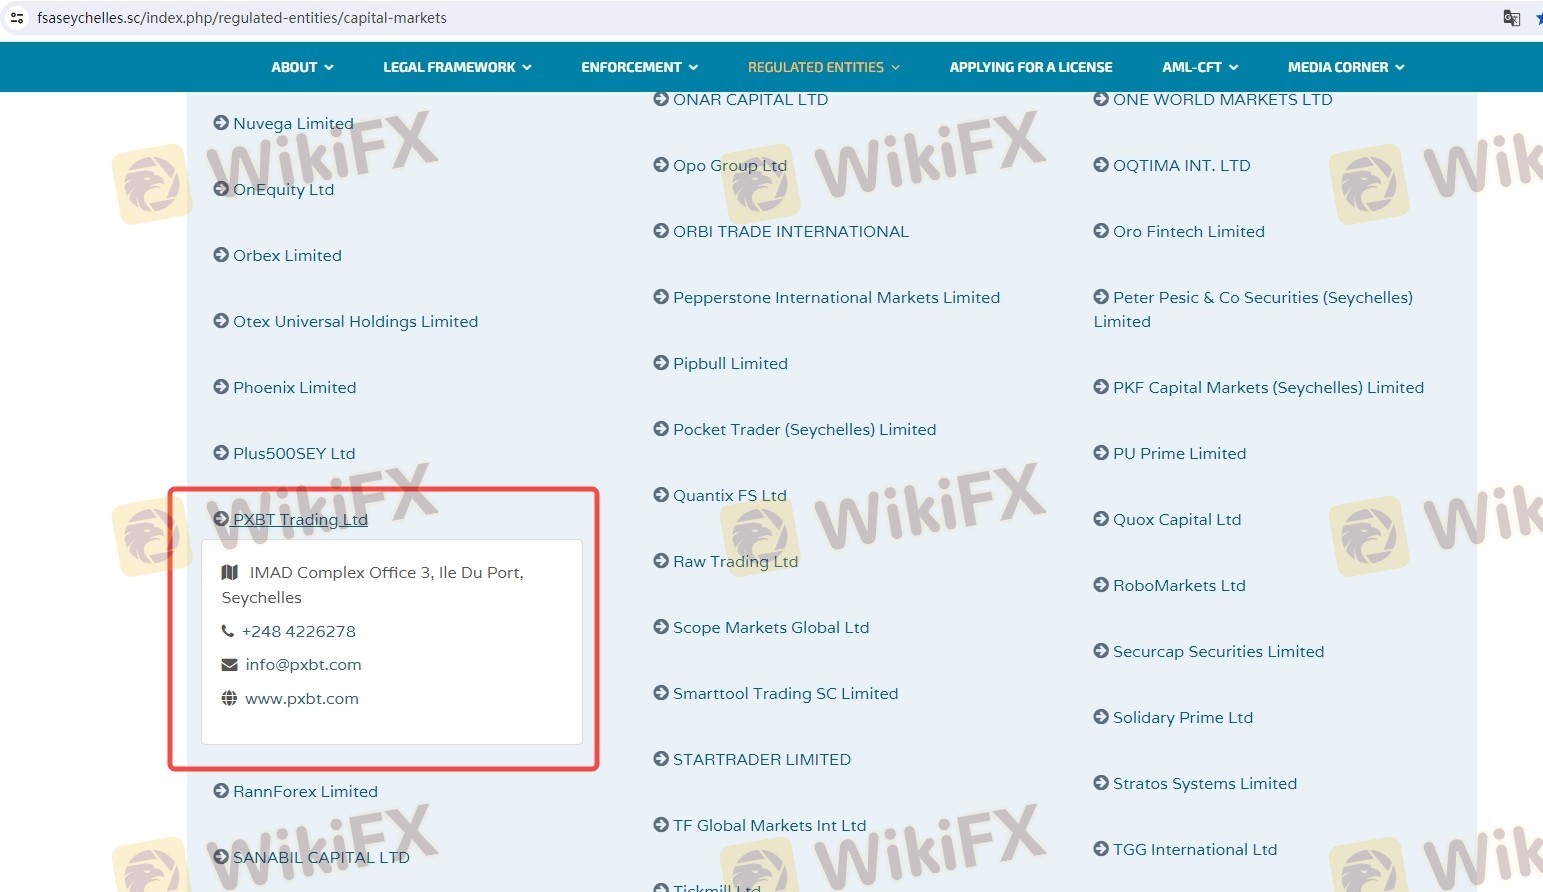Screen dimensions: 1543x892
Task: Go to APPLYING FOR A LICENSE
Action: (x=1030, y=67)
